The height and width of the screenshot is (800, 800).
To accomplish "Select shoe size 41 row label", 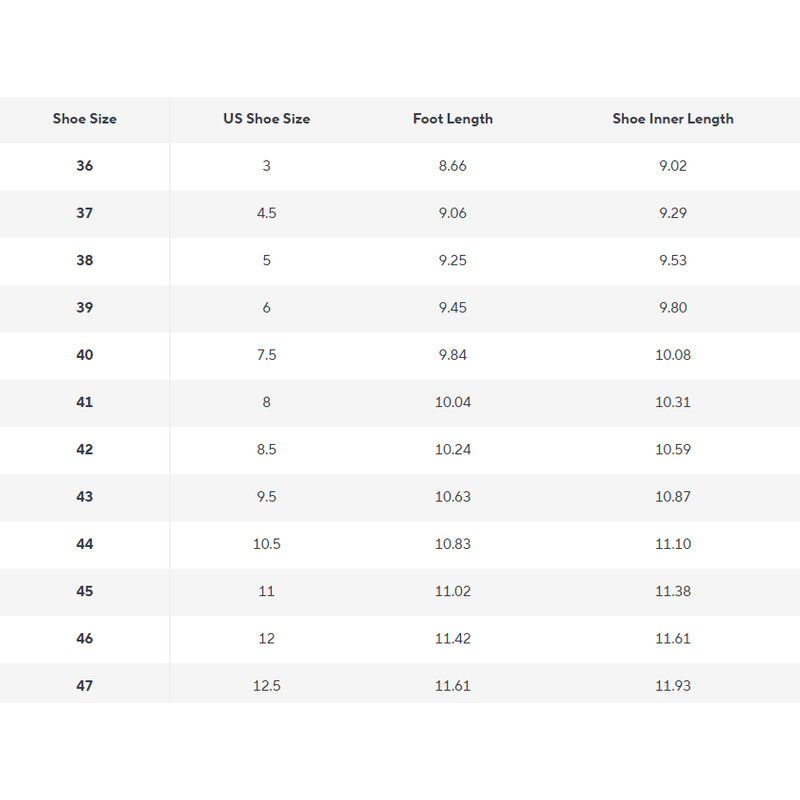I will click(x=85, y=402).
